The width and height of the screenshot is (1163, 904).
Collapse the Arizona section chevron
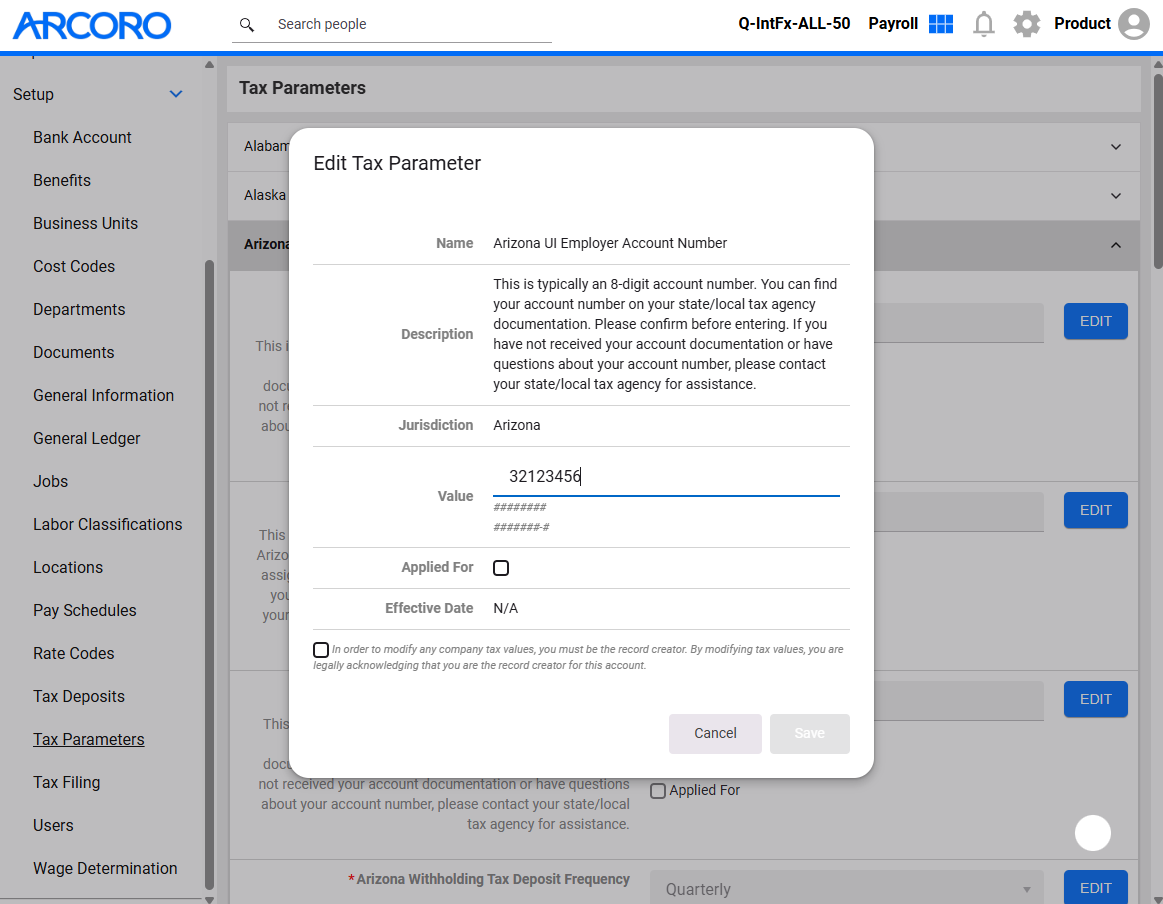(x=1116, y=245)
